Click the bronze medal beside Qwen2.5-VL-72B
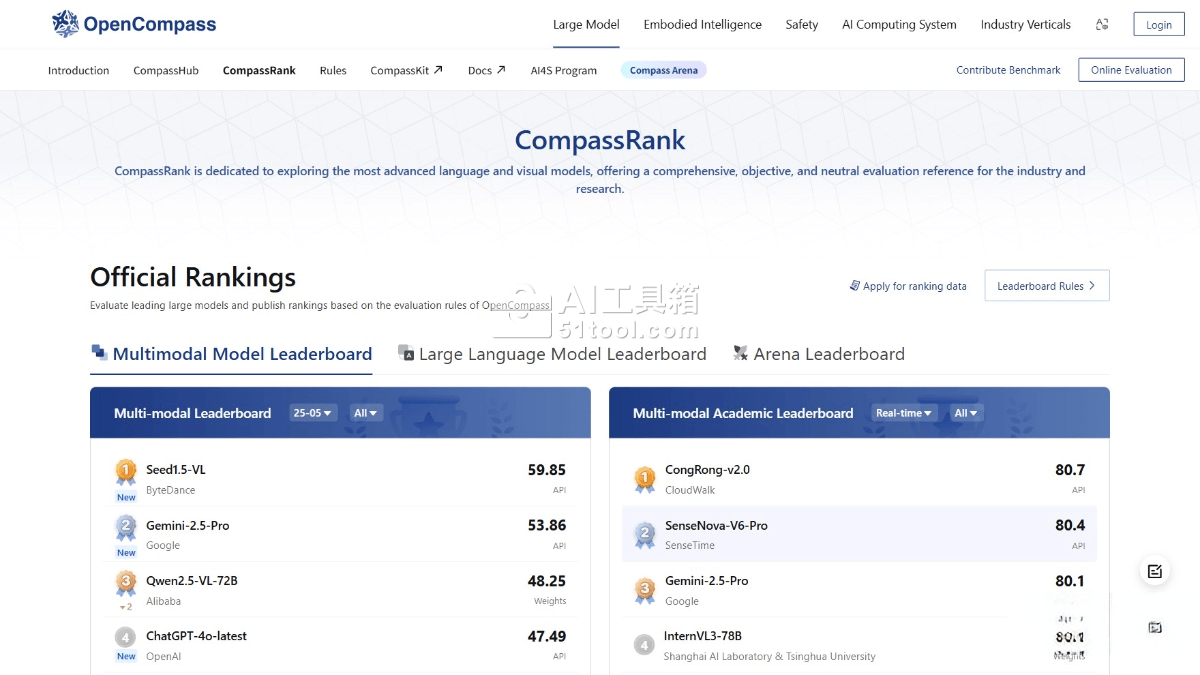 click(126, 583)
